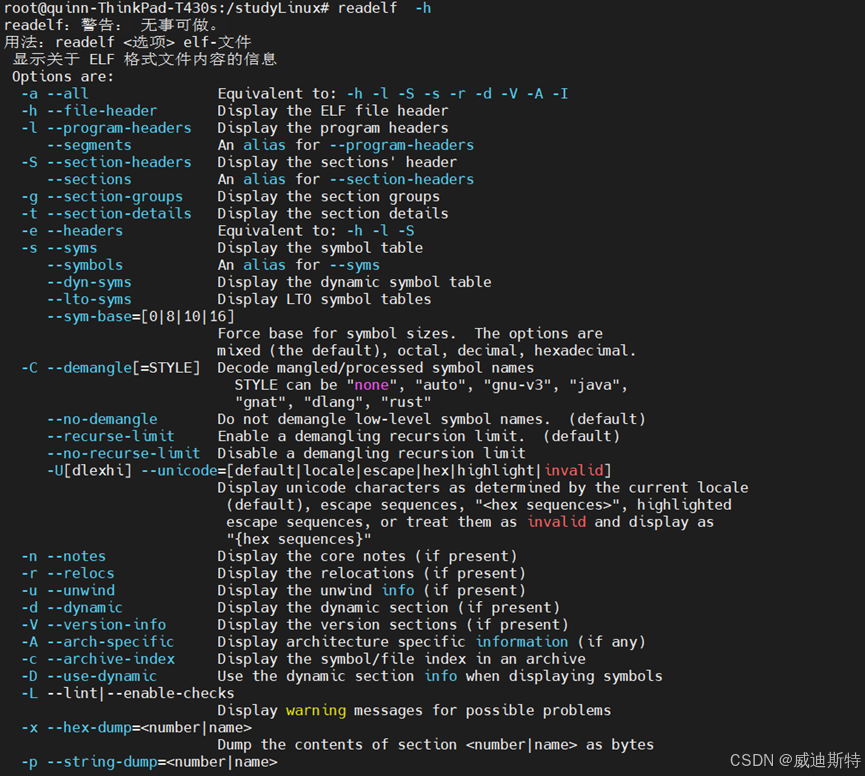865x776 pixels.
Task: Click the option '--no-recurse-limit'
Action: [124, 453]
